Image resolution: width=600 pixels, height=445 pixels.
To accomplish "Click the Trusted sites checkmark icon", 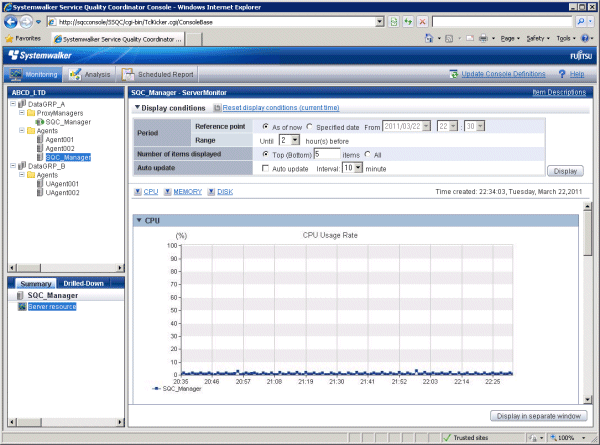I will coord(447,437).
